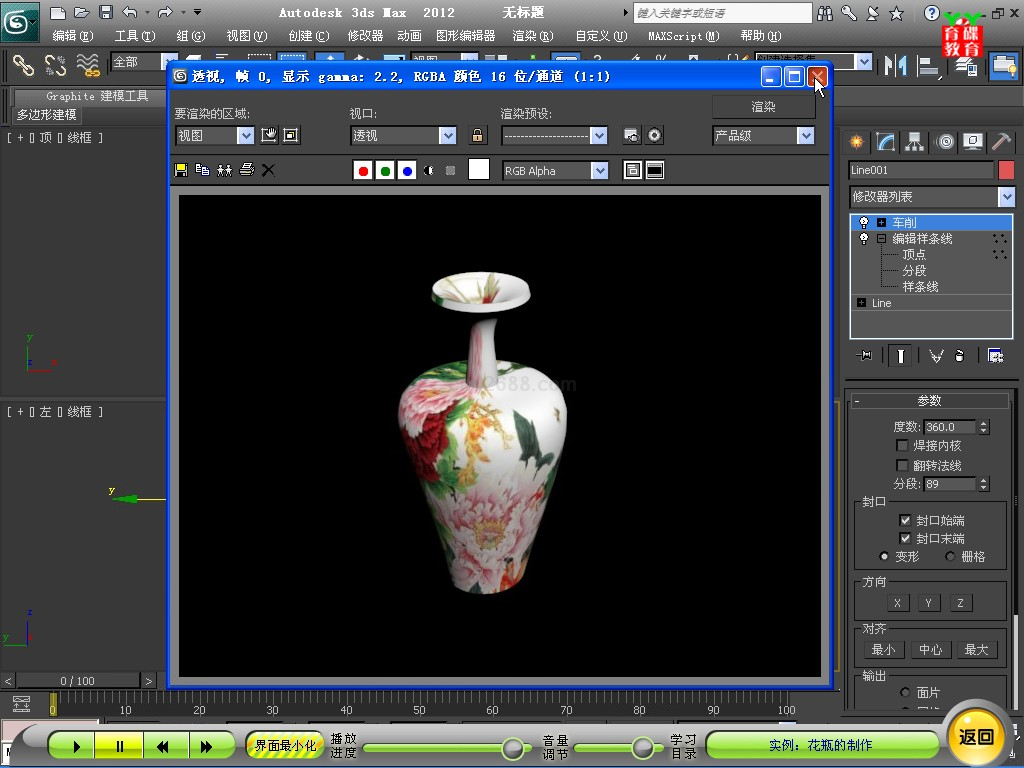Click the 渲染 button in render window
This screenshot has width=1024, height=768.
(x=763, y=106)
